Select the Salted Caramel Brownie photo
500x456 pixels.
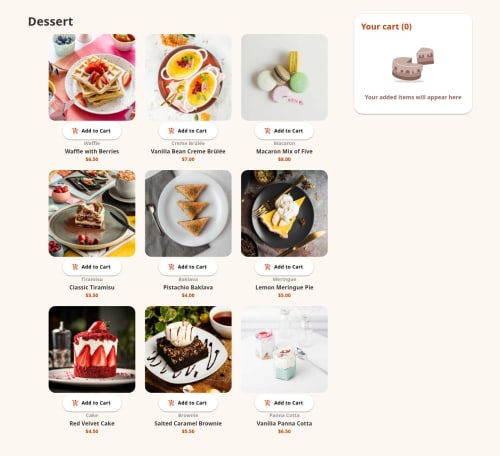[188, 349]
